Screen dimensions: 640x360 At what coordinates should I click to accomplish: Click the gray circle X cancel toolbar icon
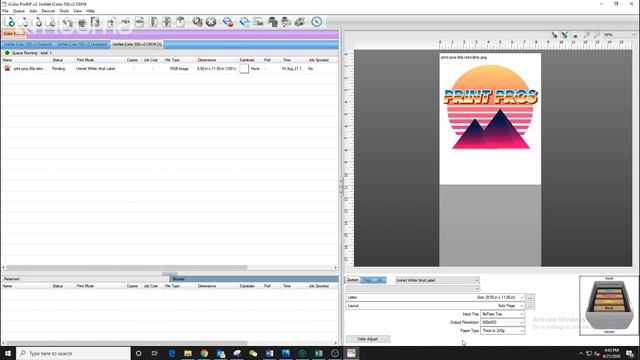point(211,22)
